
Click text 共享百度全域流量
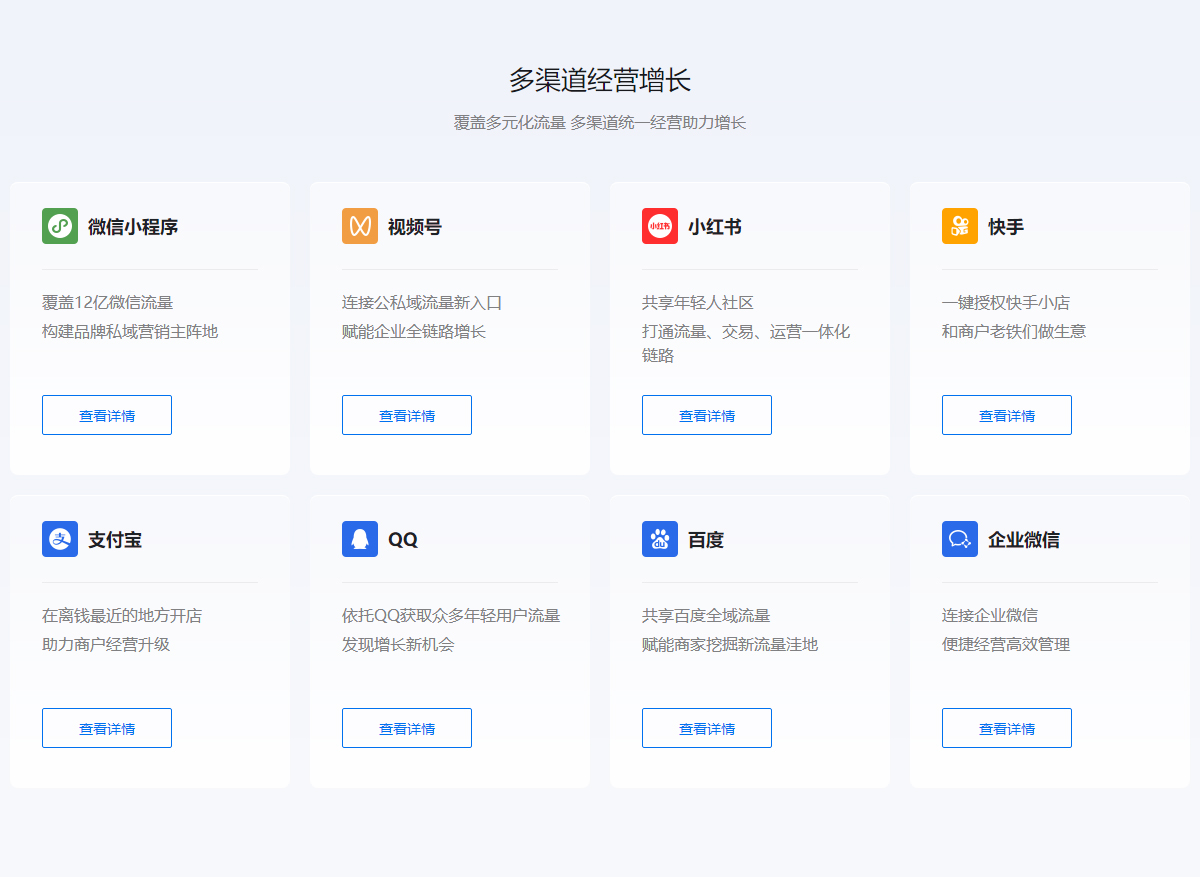[706, 616]
